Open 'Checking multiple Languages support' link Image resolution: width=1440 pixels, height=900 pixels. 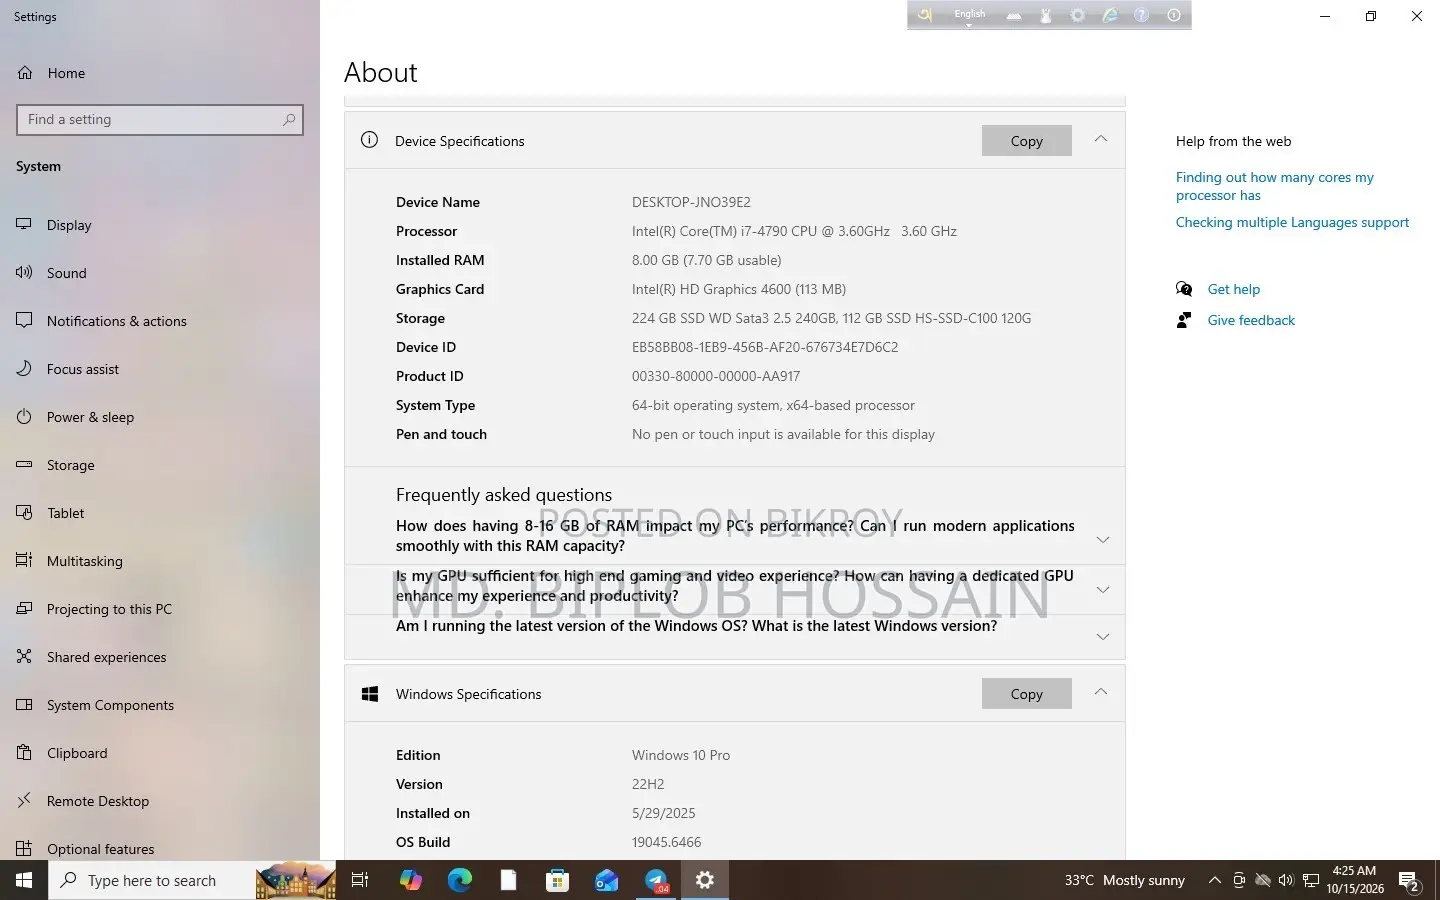pos(1292,222)
